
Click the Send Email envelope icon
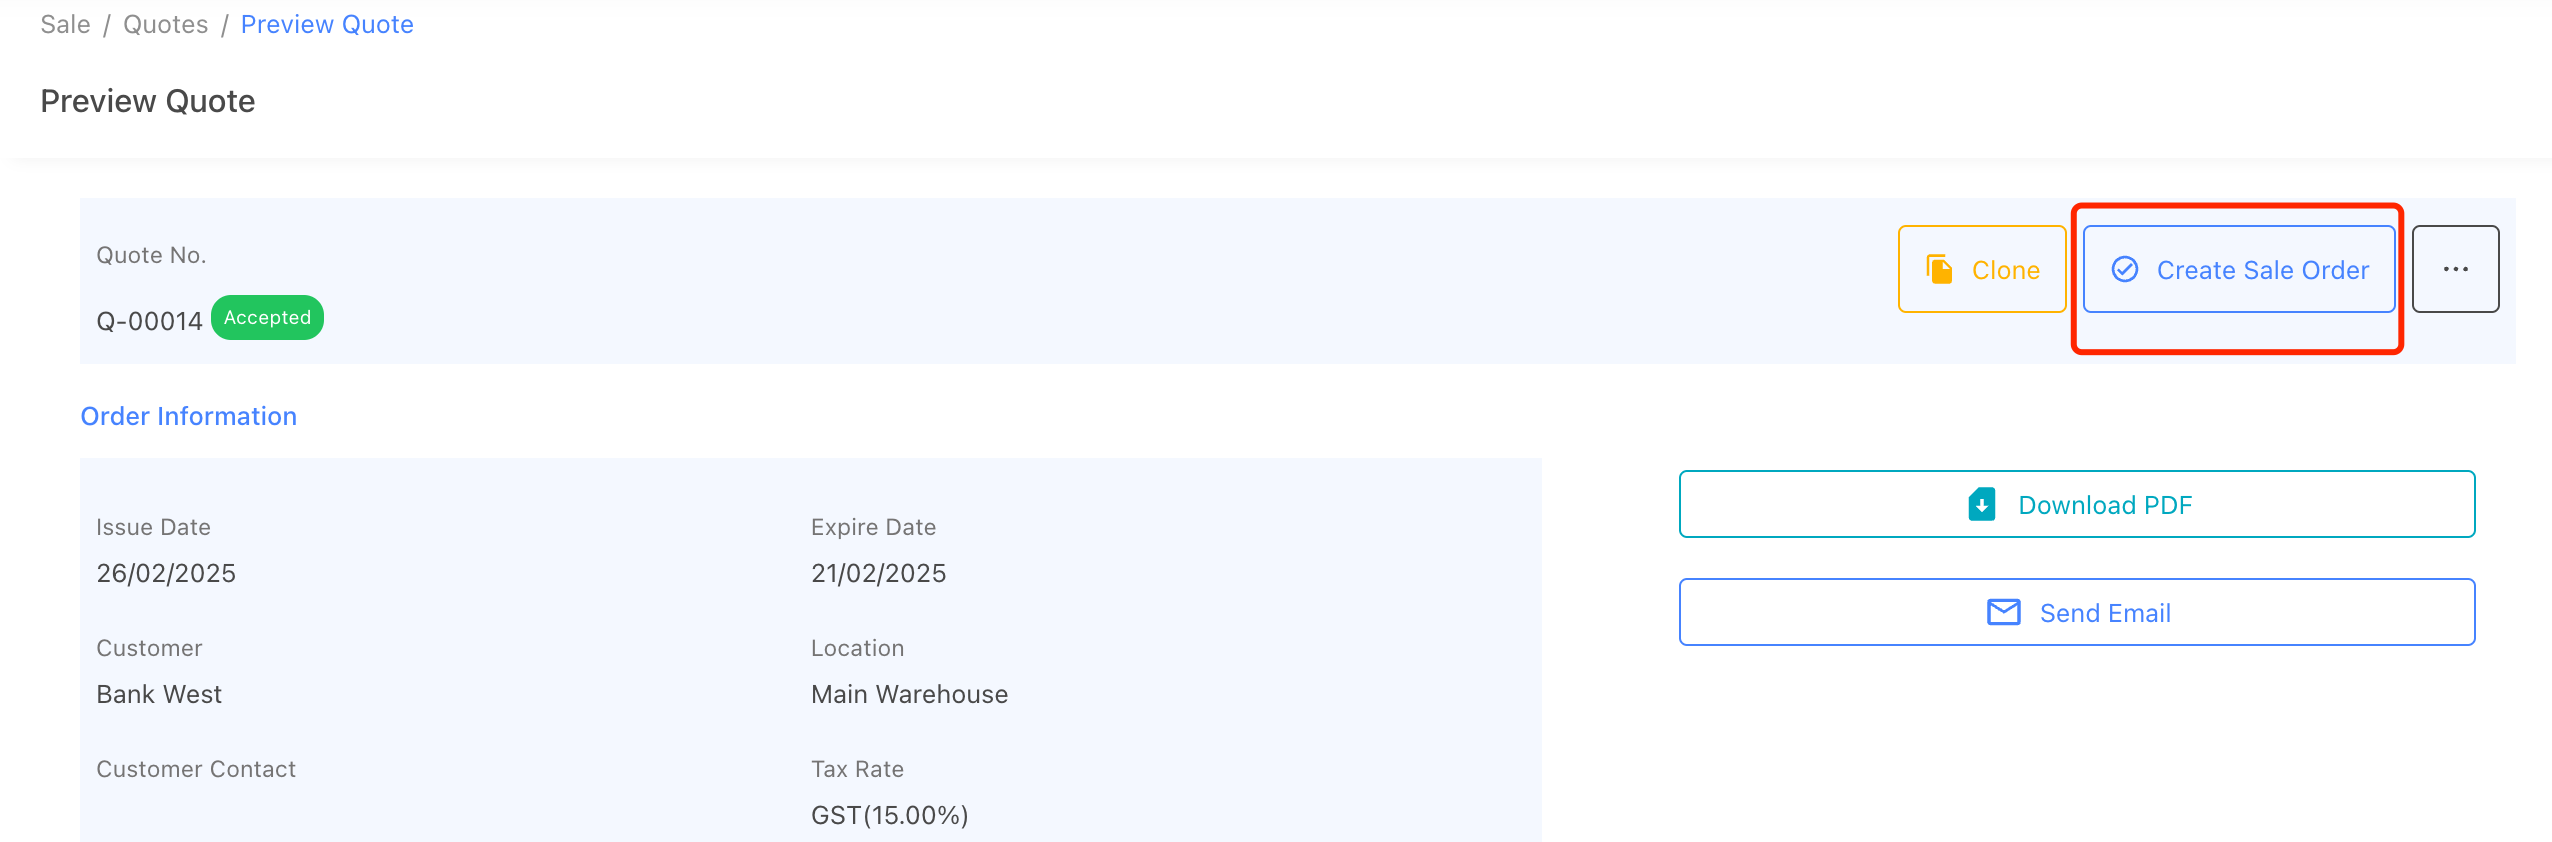tap(2003, 612)
